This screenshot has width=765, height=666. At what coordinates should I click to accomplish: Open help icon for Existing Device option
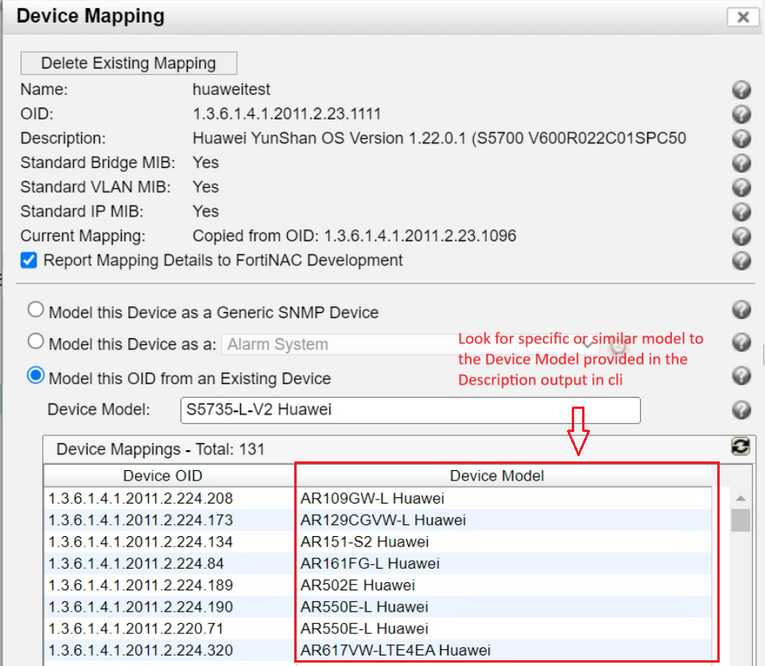pos(741,376)
